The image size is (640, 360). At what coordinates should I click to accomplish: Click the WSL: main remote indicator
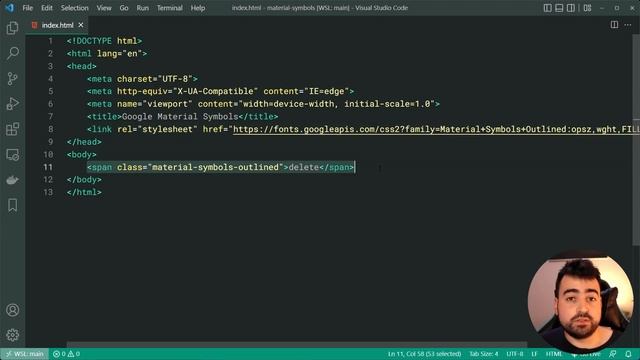point(24,354)
